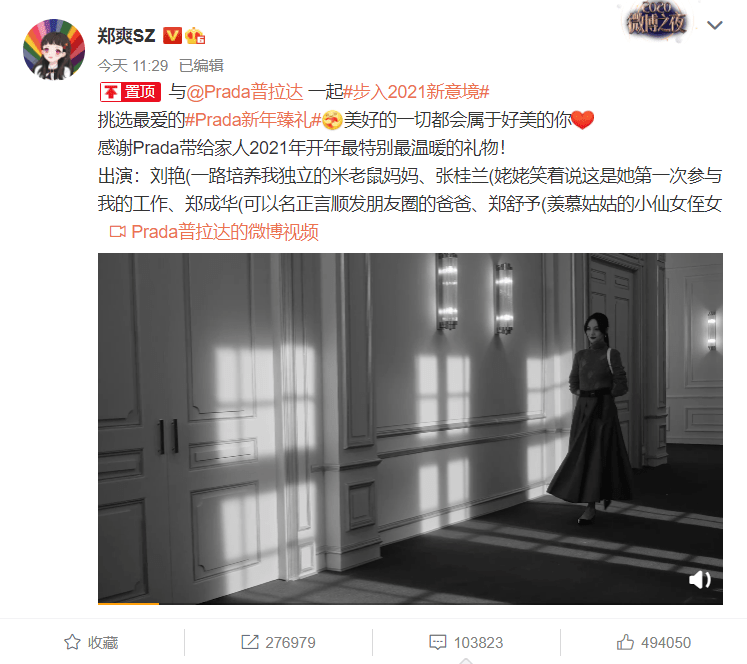Click the 郑爽SZ profile avatar
The image size is (747, 664).
tap(54, 49)
